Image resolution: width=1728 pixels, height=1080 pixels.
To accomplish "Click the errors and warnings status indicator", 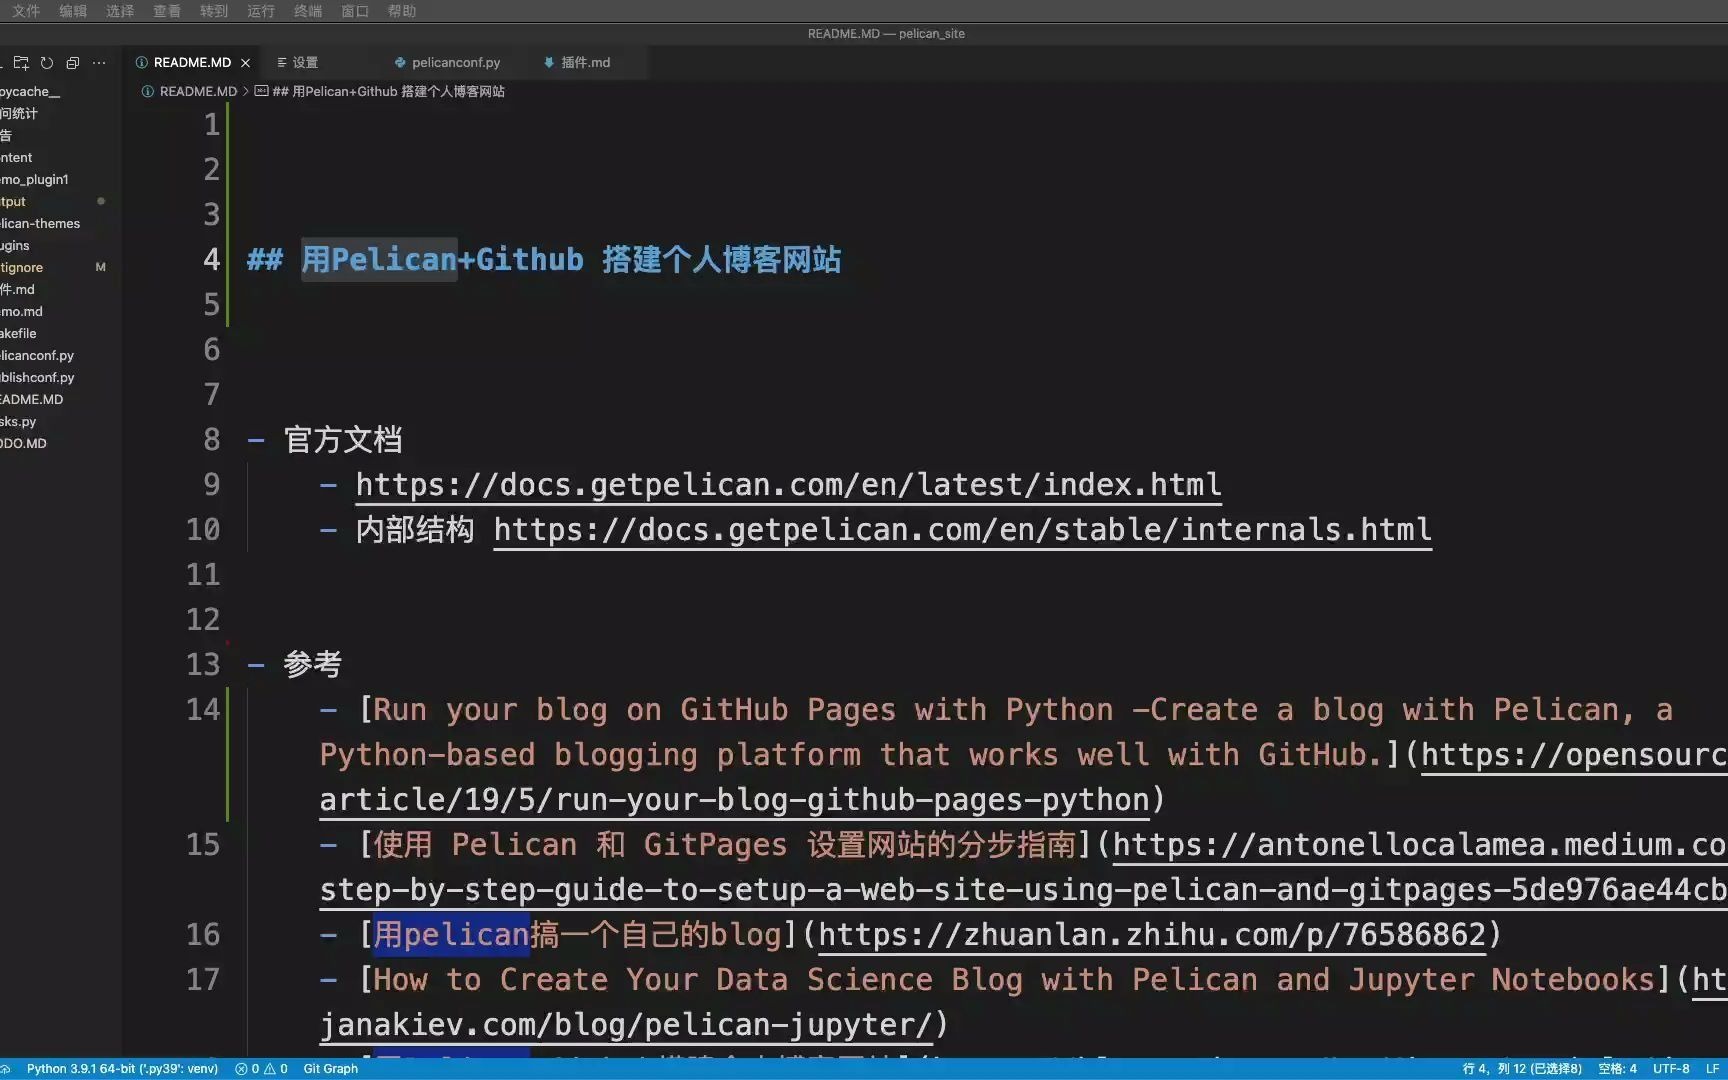I will 261,1068.
